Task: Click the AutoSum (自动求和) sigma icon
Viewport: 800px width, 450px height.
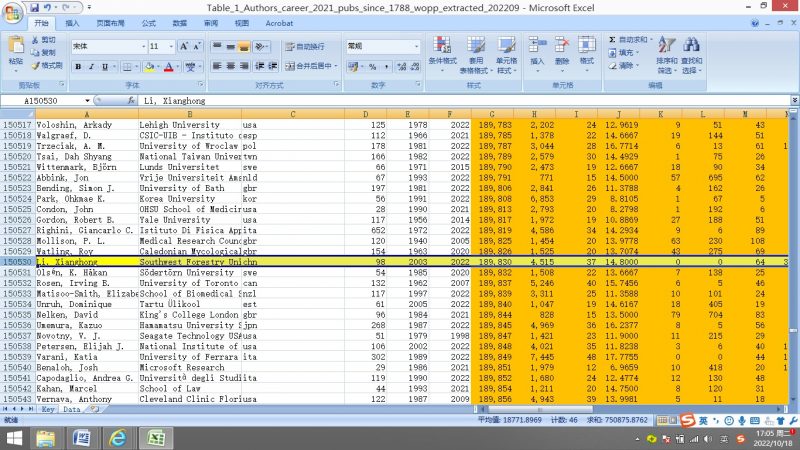Action: (613, 39)
